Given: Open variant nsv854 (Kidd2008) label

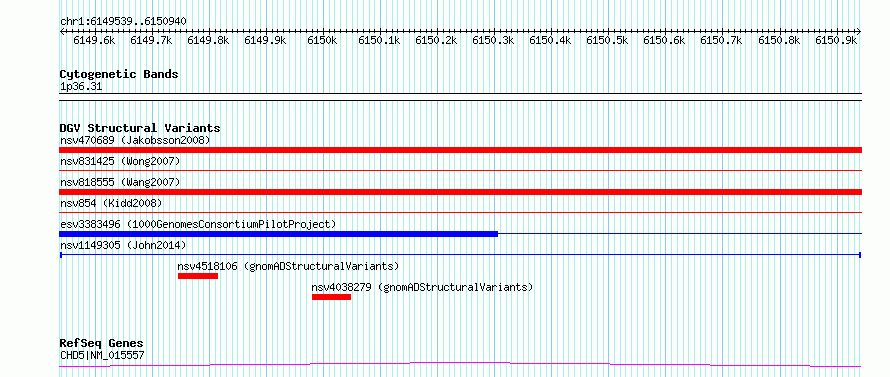Looking at the screenshot, I should pyautogui.click(x=111, y=203).
